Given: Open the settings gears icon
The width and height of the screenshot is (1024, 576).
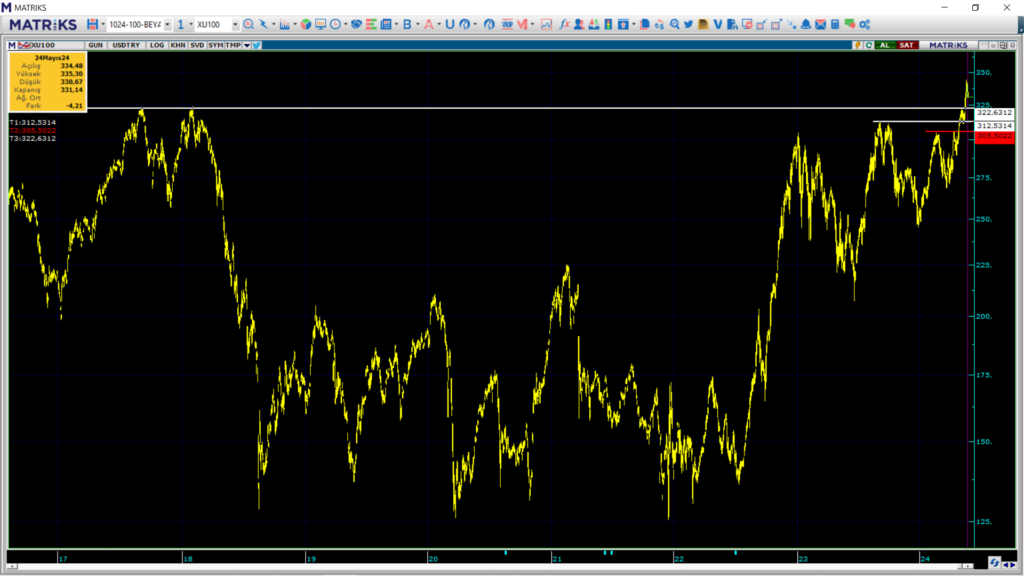Looking at the screenshot, I should click(x=863, y=24).
